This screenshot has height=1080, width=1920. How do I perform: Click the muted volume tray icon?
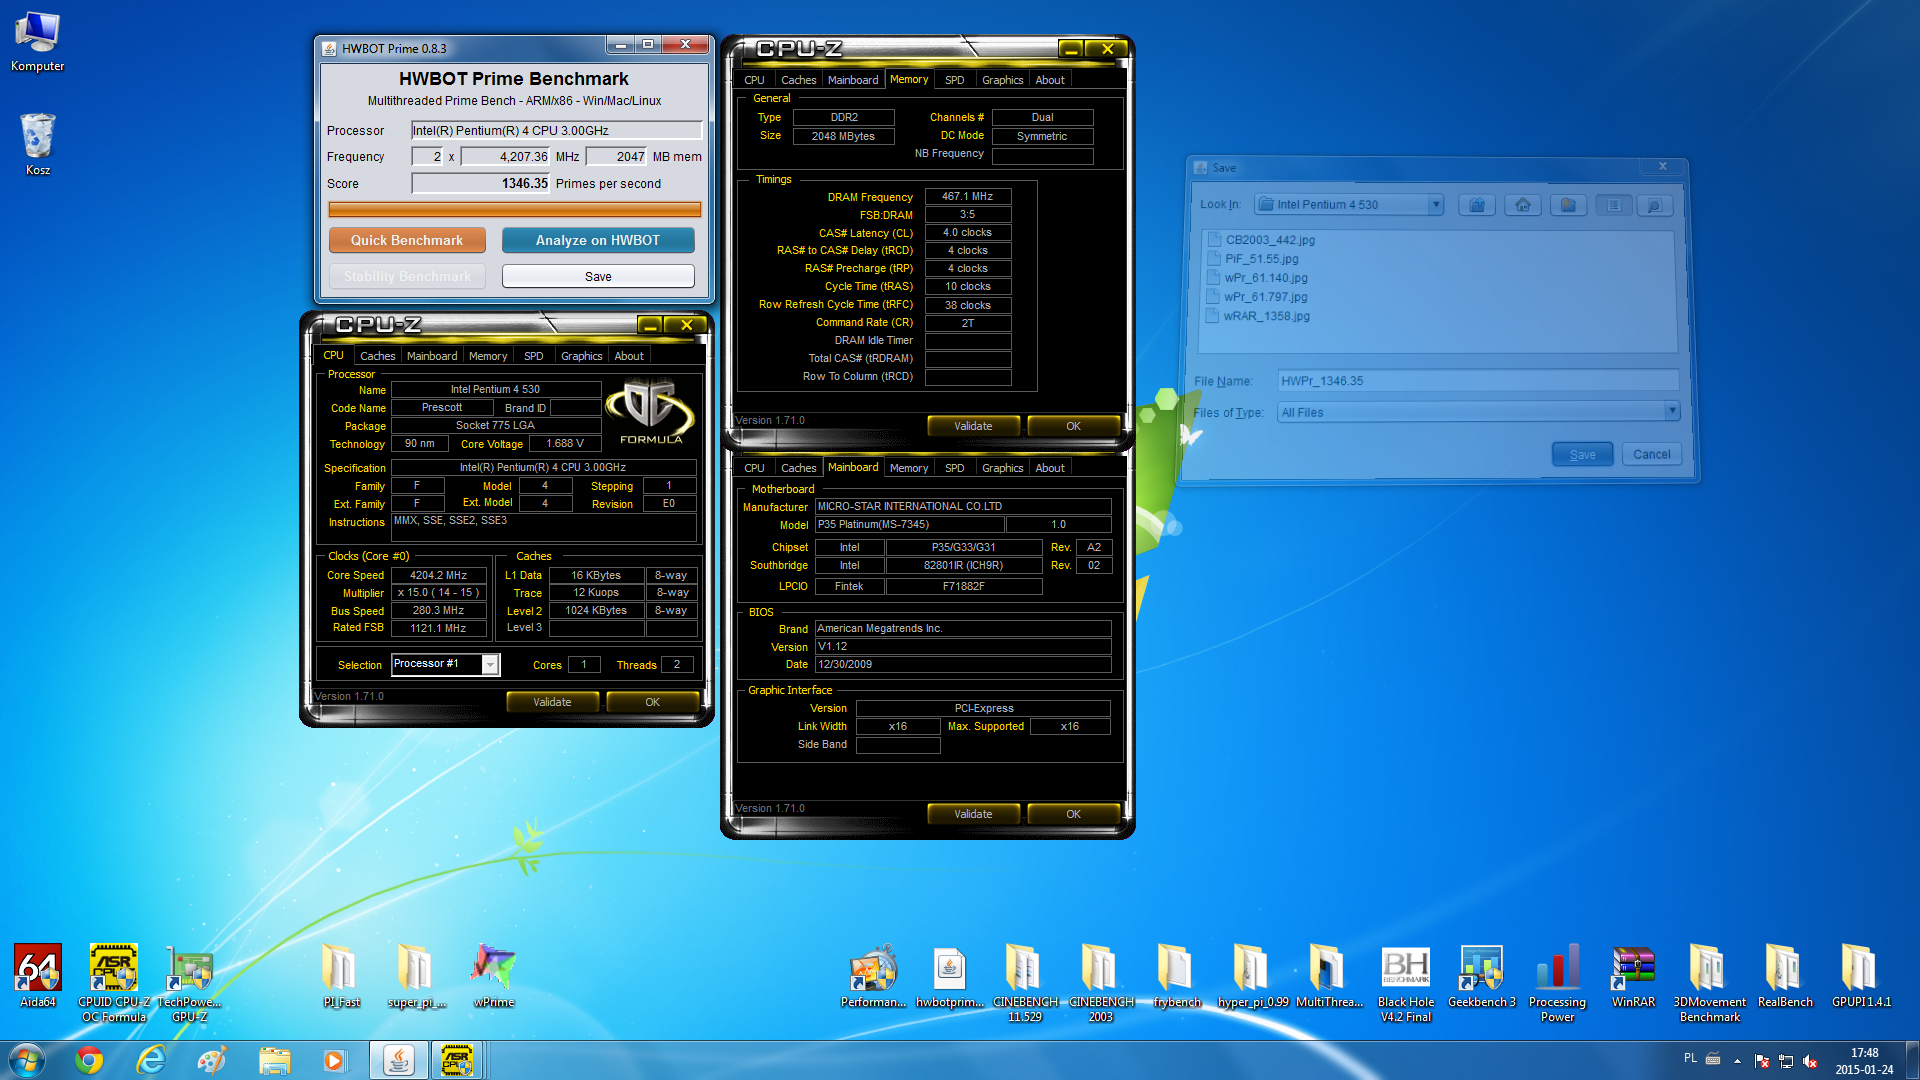(x=1810, y=1061)
